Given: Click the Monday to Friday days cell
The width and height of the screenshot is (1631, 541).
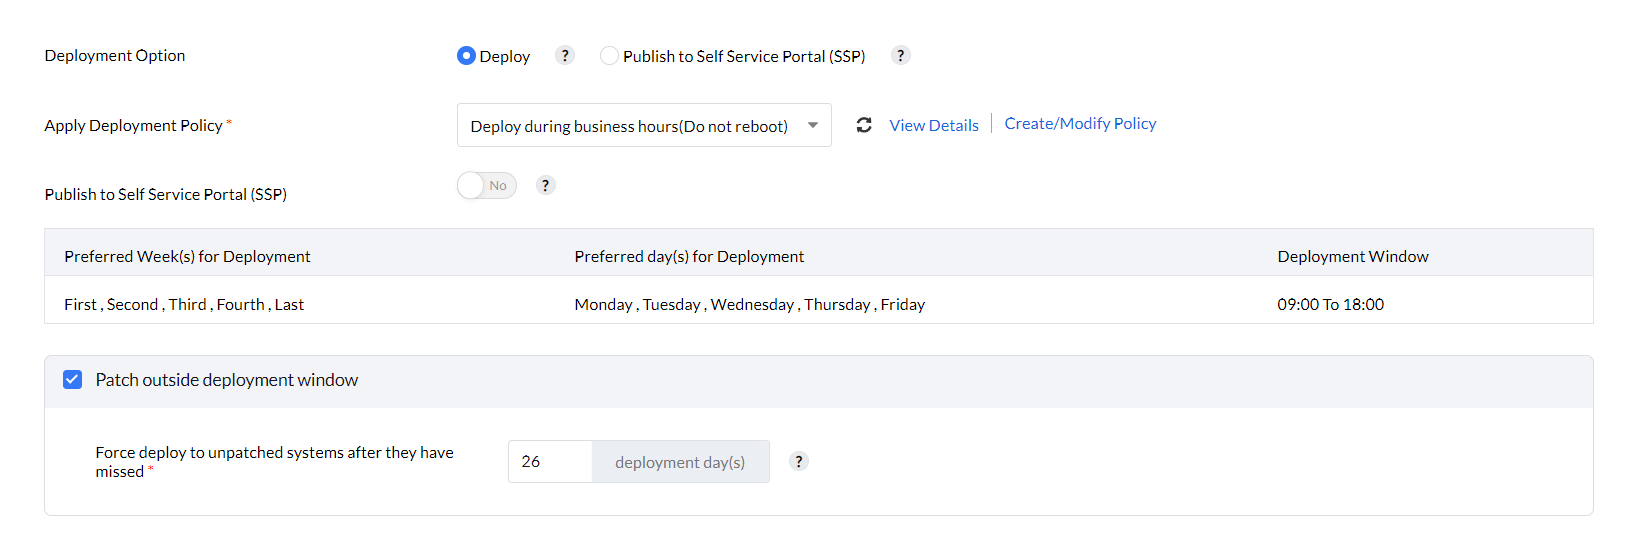Looking at the screenshot, I should [x=749, y=305].
